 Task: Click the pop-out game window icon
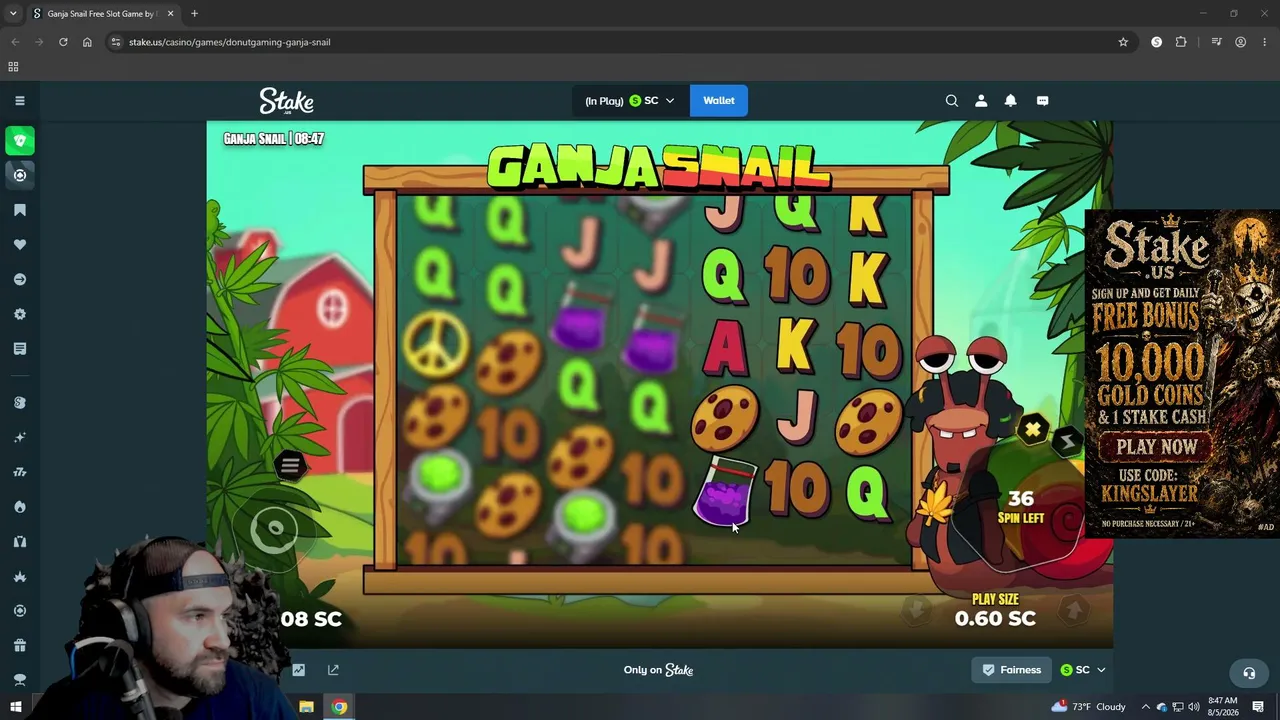(333, 670)
